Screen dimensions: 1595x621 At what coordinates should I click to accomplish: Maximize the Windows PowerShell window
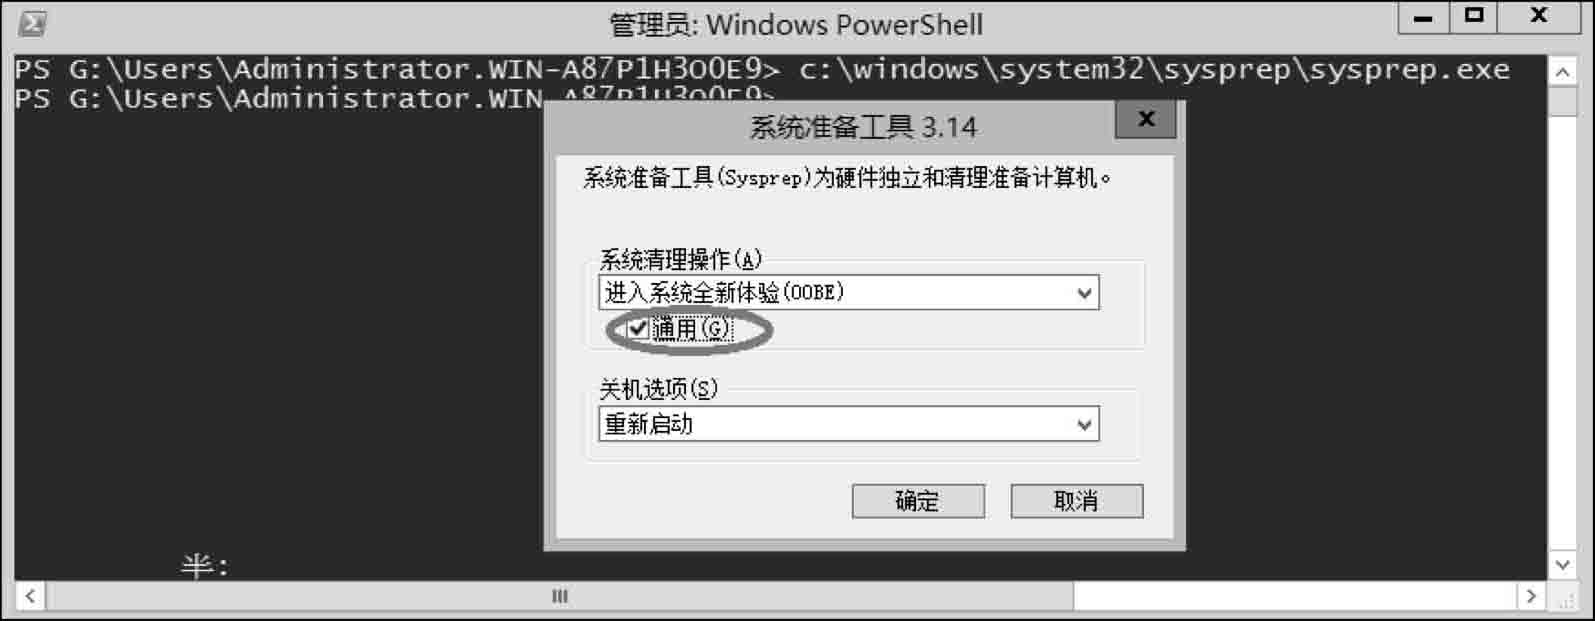tap(1474, 17)
